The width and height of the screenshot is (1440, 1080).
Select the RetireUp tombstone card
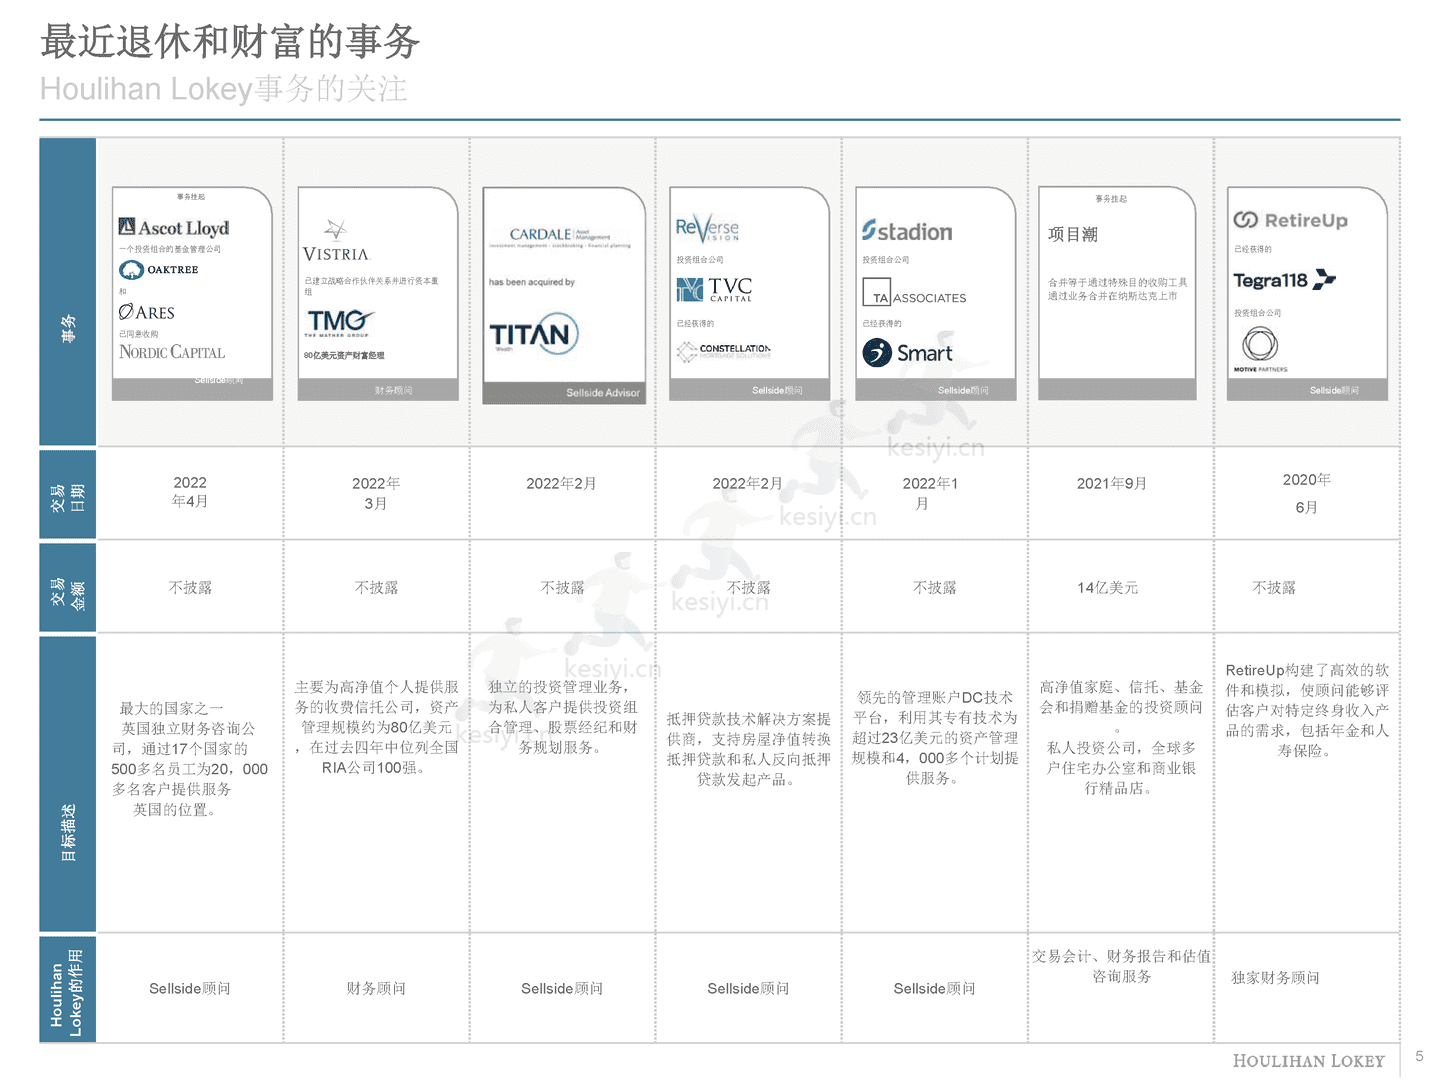pos(1307,293)
